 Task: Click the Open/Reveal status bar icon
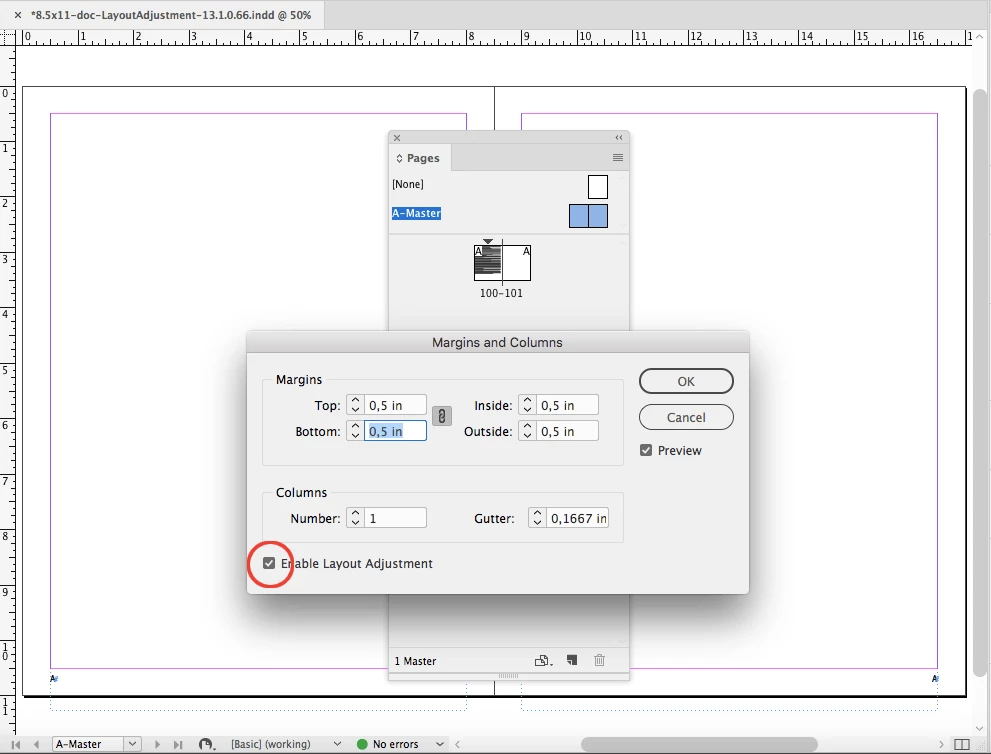point(207,745)
